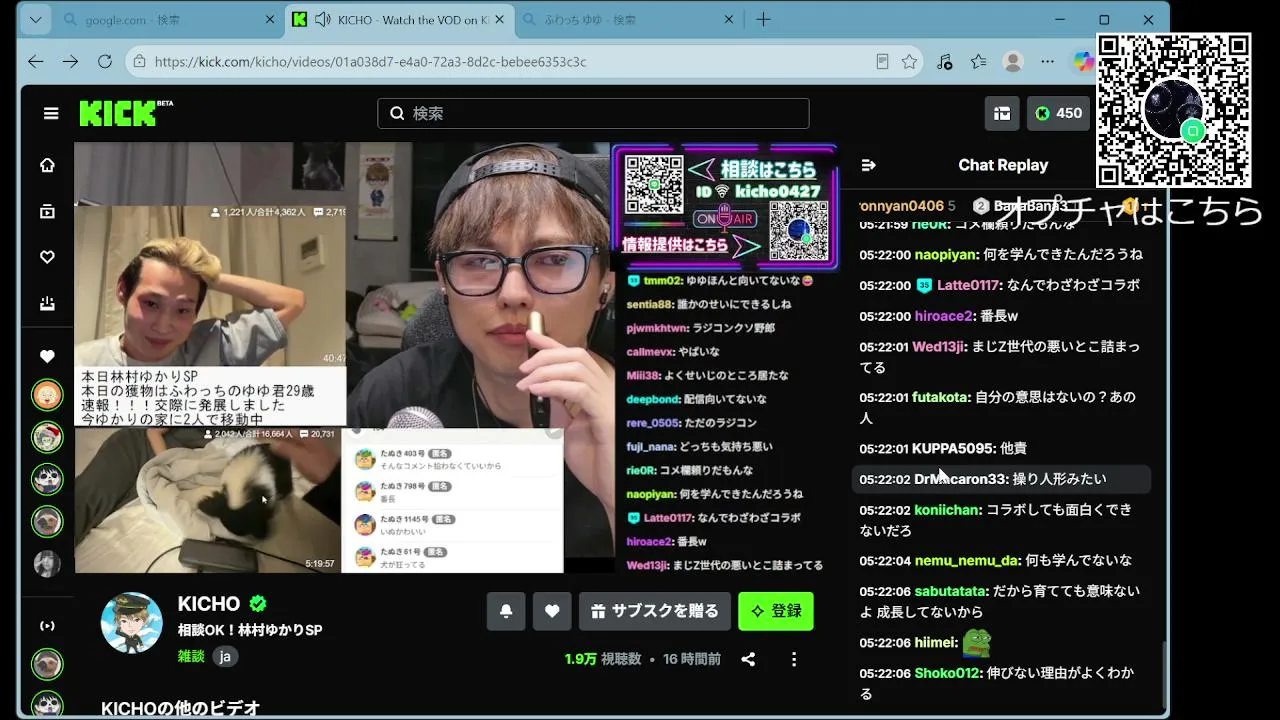Image resolution: width=1280 pixels, height=720 pixels.
Task: Open the browser favorites list icon
Action: [979, 61]
